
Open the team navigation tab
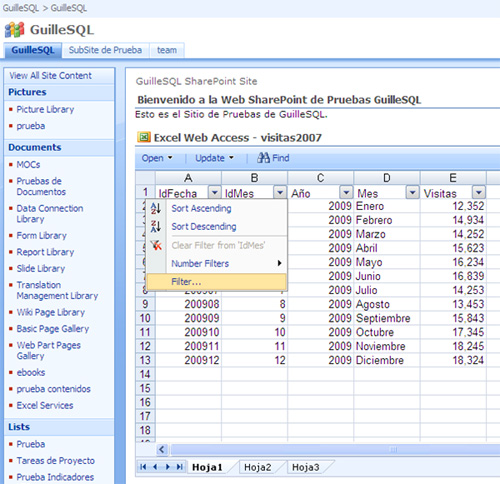[167, 50]
